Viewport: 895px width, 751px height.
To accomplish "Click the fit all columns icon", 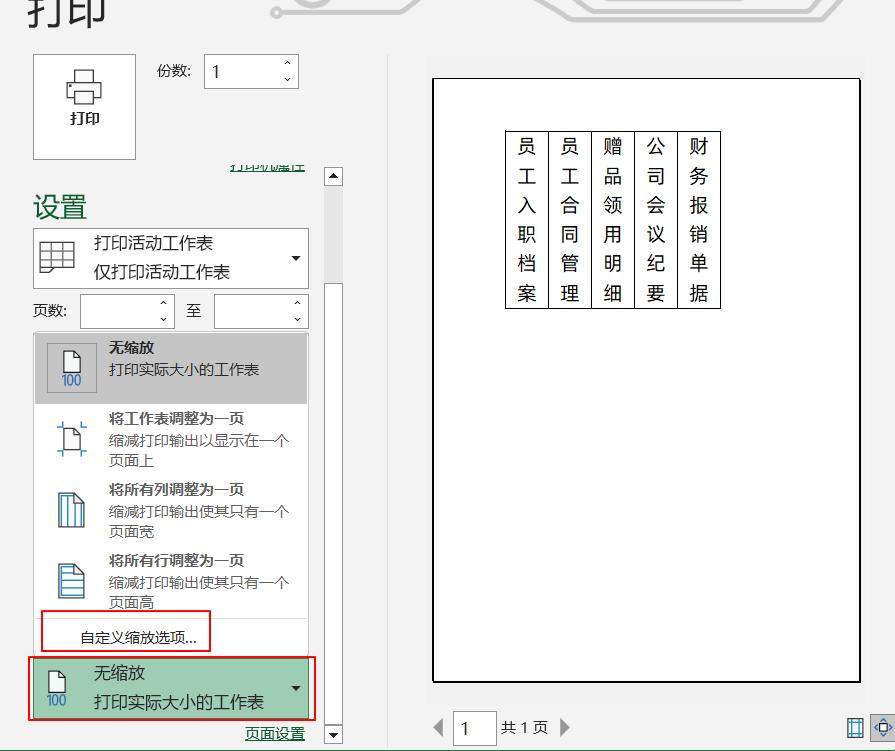I will (71, 510).
